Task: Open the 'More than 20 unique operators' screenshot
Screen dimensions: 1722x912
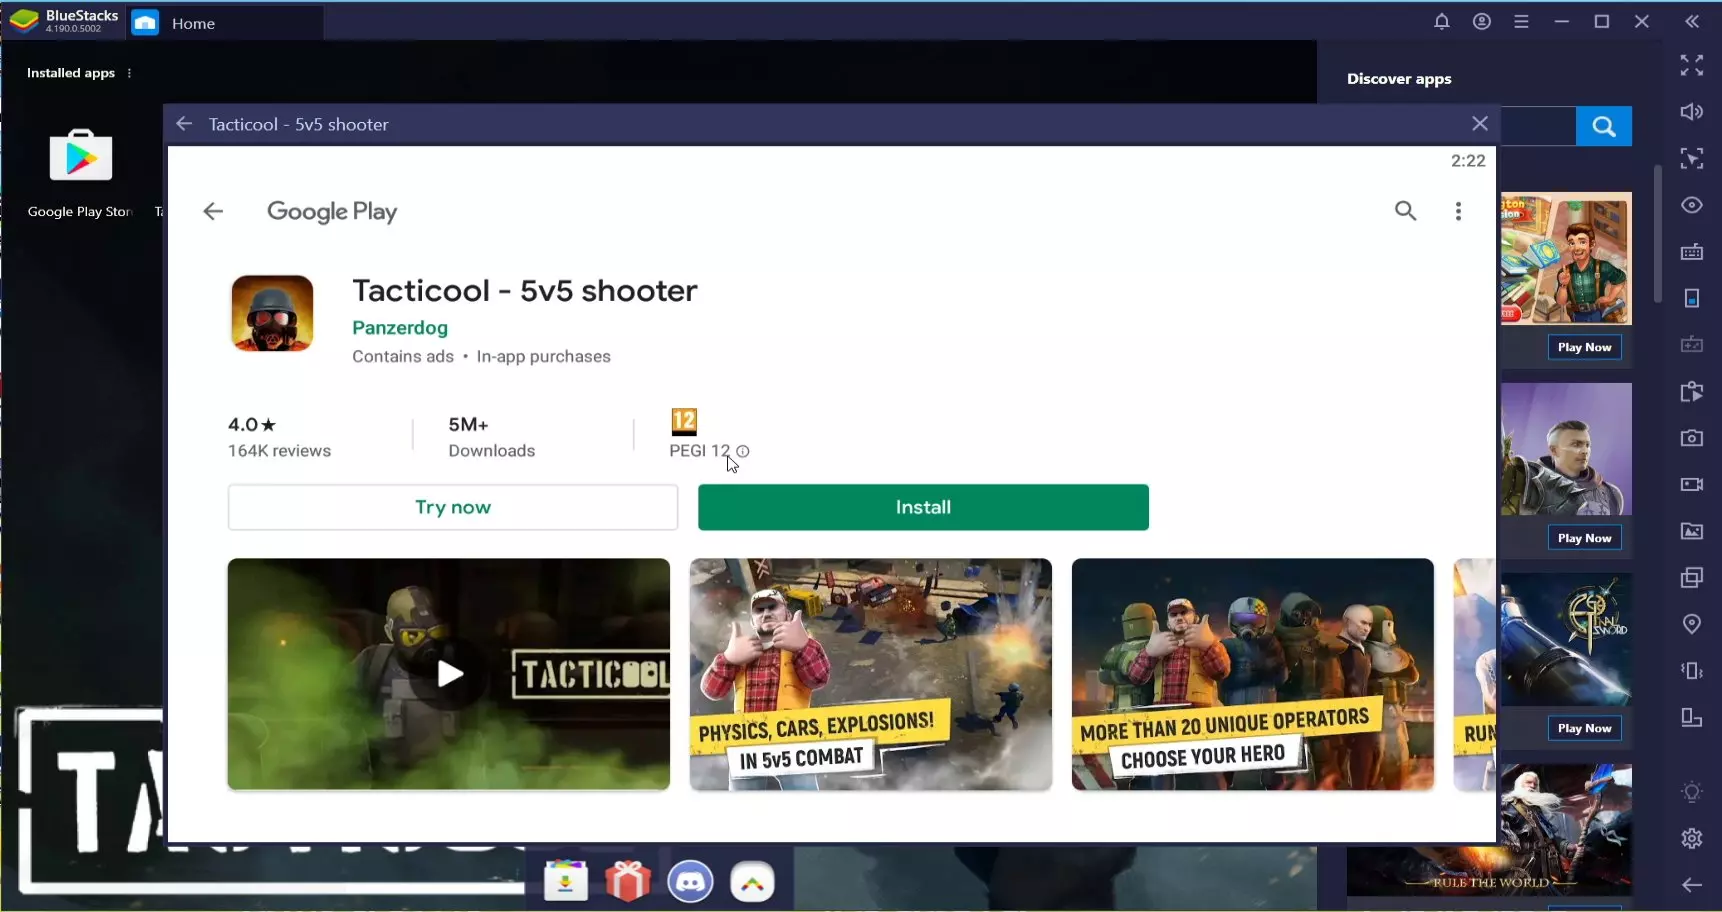Action: click(1252, 674)
